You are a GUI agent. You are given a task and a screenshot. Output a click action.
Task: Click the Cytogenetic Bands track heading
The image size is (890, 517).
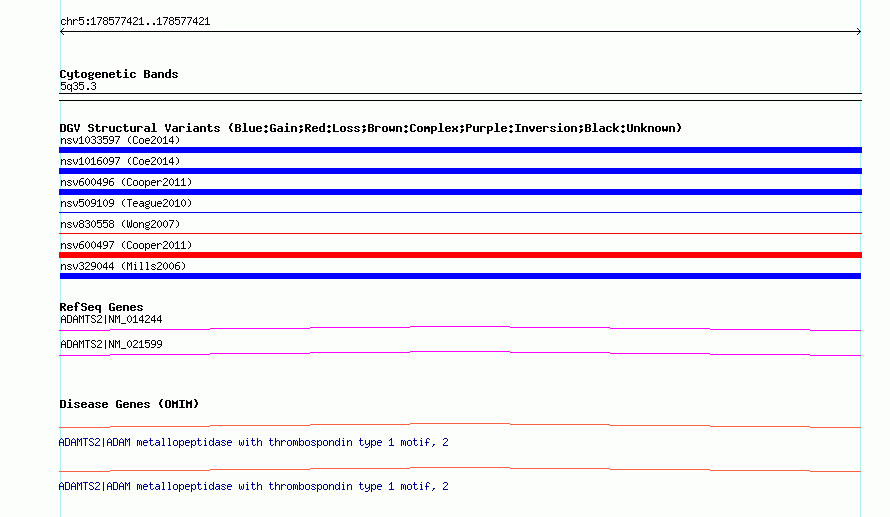119,74
